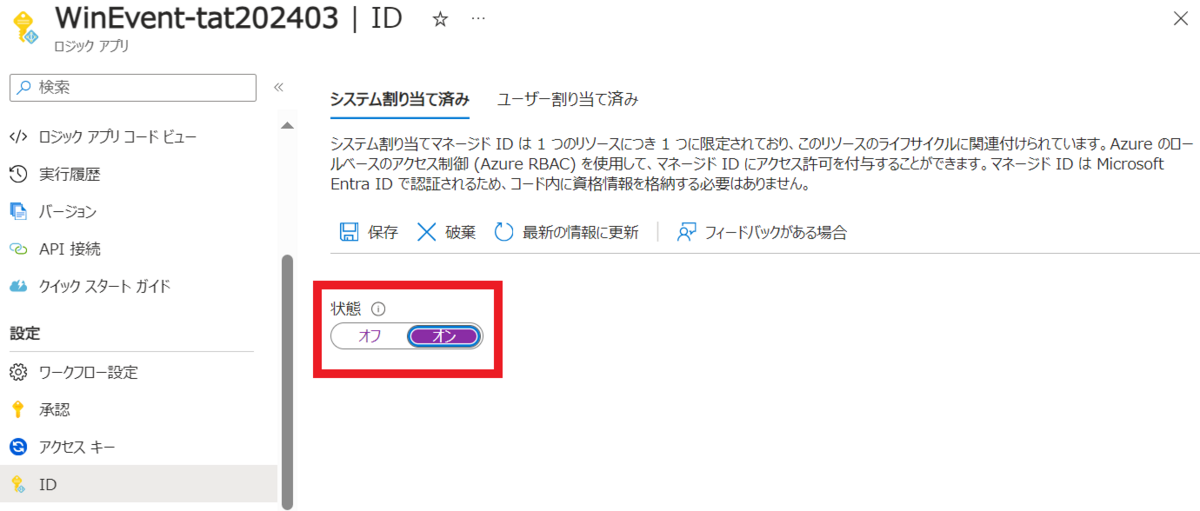The width and height of the screenshot is (1200, 511).
Task: Open 実行履歴 menu item
Action: click(70, 175)
